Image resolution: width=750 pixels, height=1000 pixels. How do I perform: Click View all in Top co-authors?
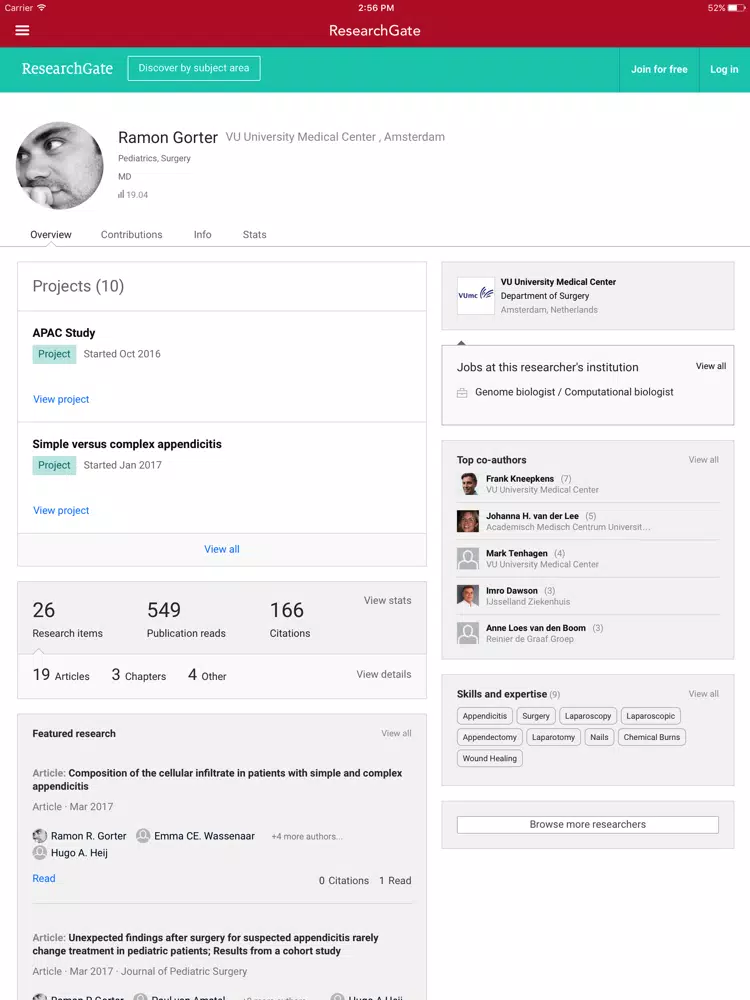tap(703, 460)
